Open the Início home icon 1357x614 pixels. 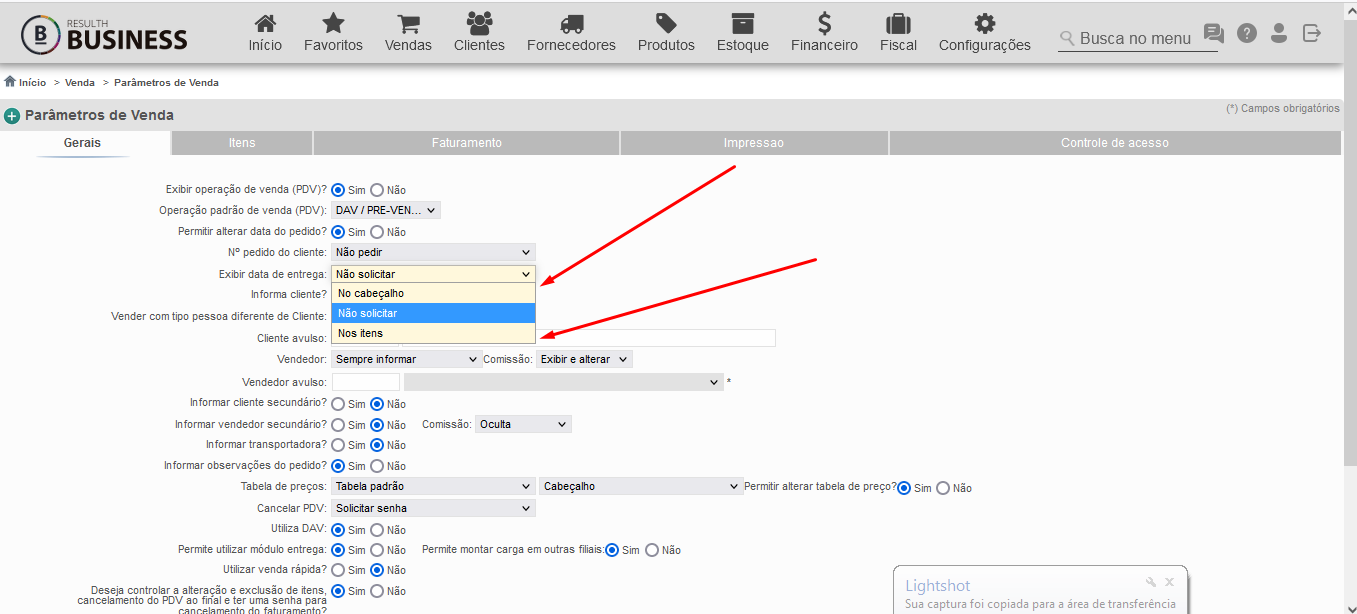[265, 23]
